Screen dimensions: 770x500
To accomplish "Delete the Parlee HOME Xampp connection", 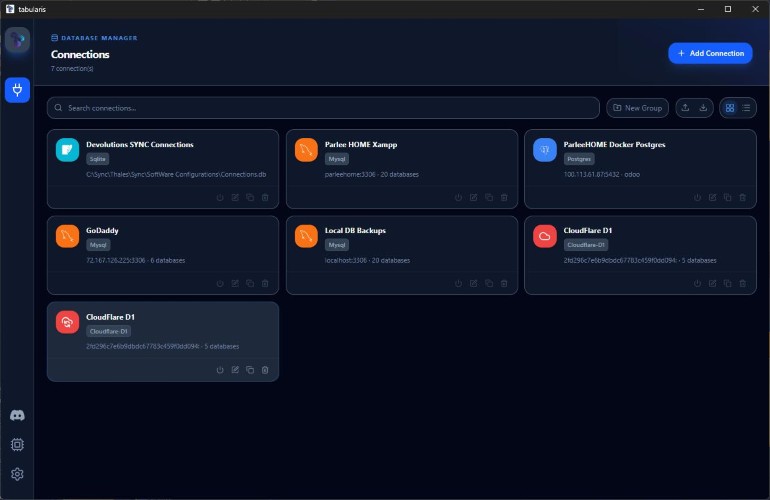I will (504, 197).
